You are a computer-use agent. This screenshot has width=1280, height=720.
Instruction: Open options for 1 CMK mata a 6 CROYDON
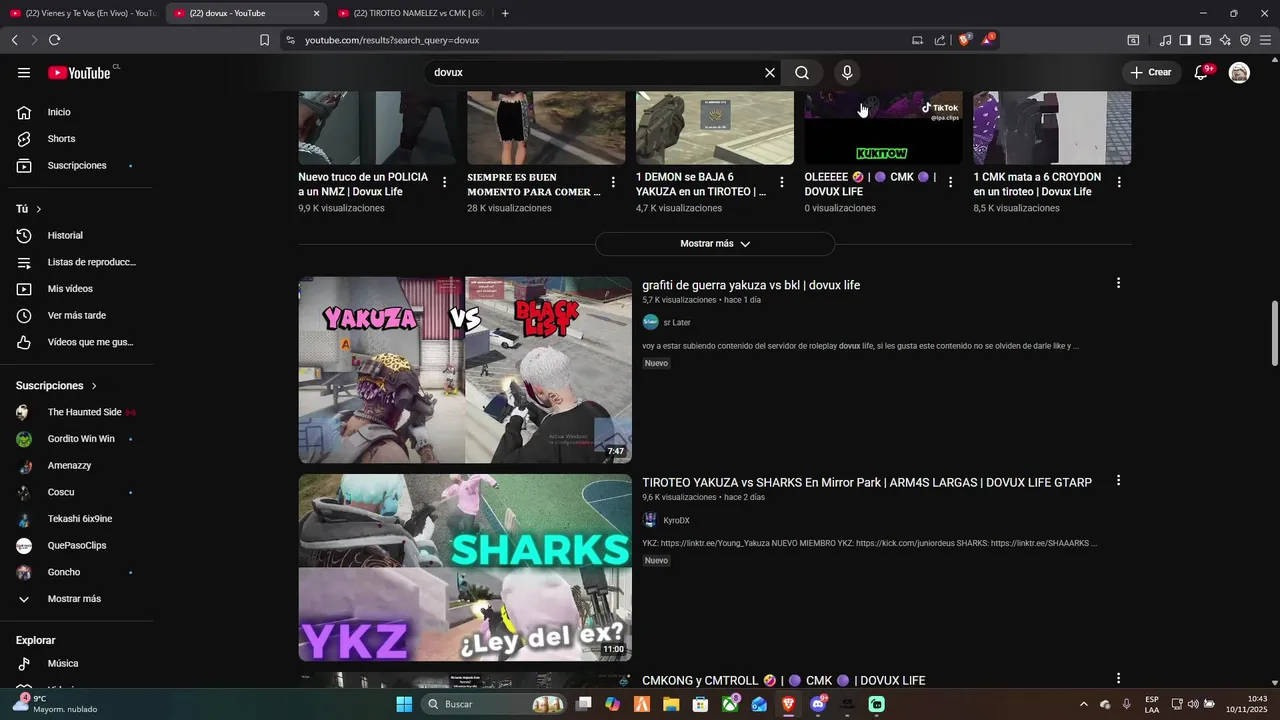tap(1119, 182)
